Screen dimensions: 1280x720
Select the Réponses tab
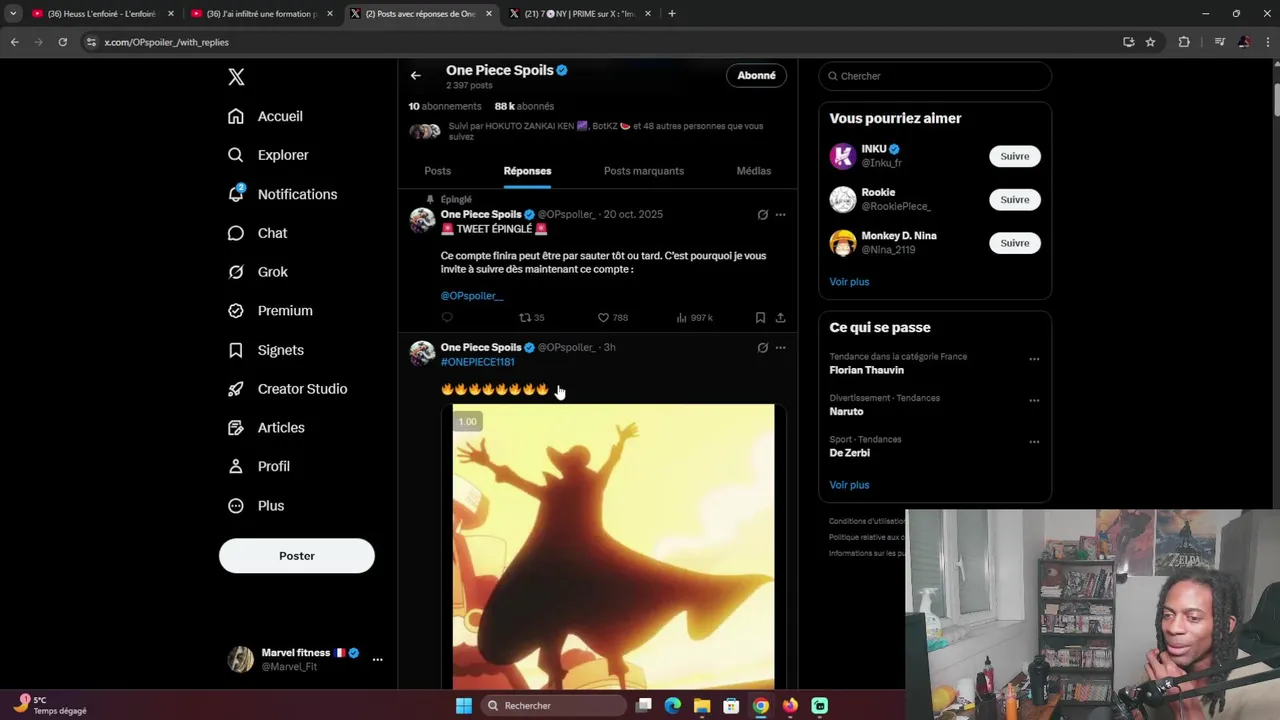click(527, 171)
